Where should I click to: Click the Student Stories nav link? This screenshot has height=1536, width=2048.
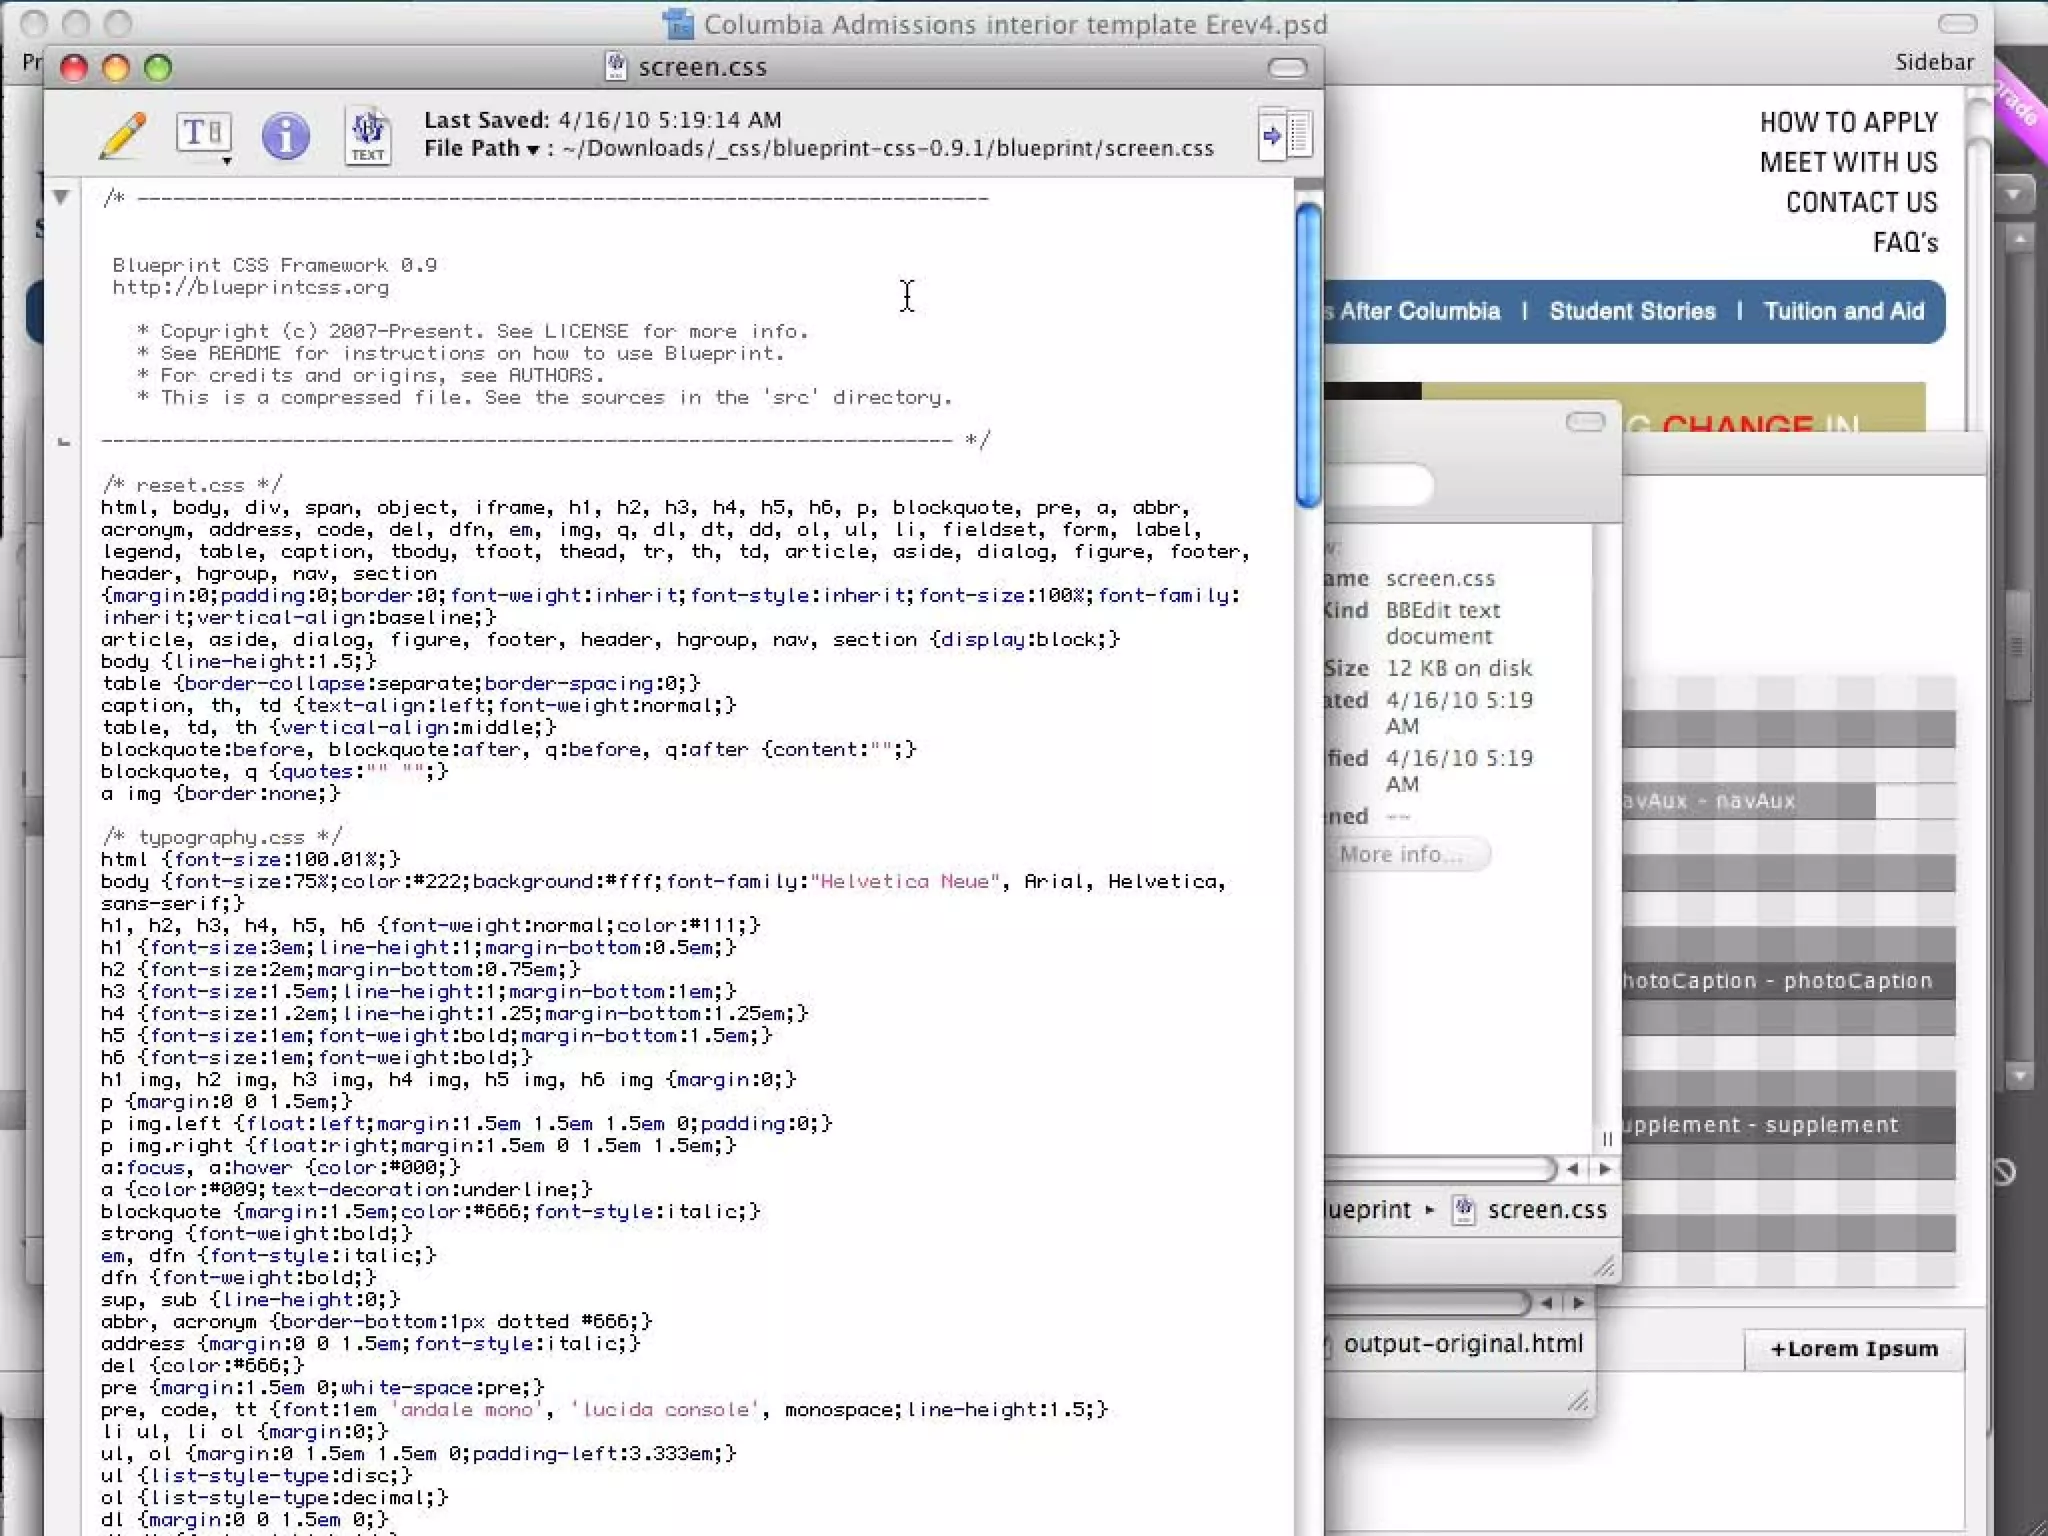(x=1632, y=311)
